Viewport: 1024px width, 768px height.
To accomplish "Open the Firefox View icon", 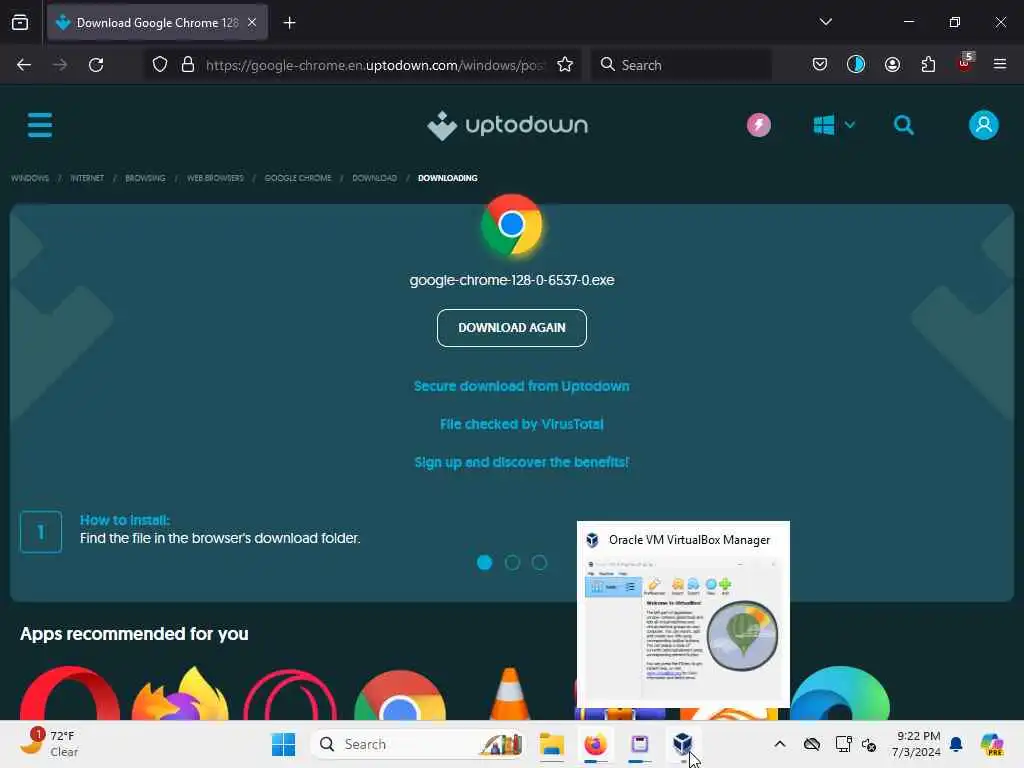I will pyautogui.click(x=20, y=22).
